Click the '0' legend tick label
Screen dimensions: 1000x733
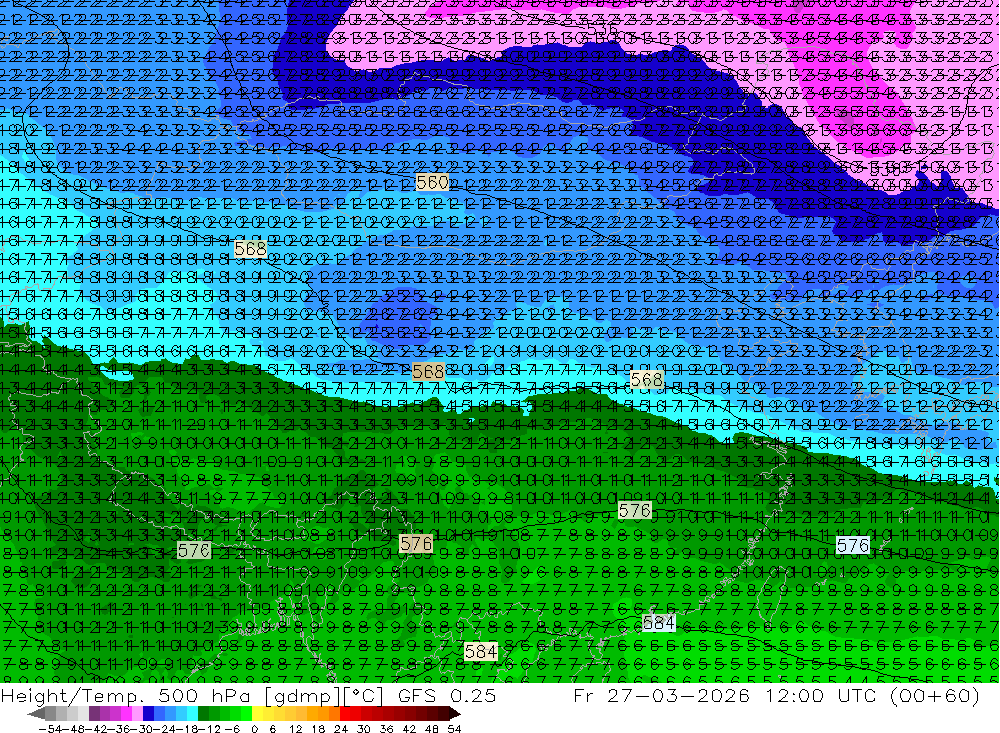[x=254, y=729]
